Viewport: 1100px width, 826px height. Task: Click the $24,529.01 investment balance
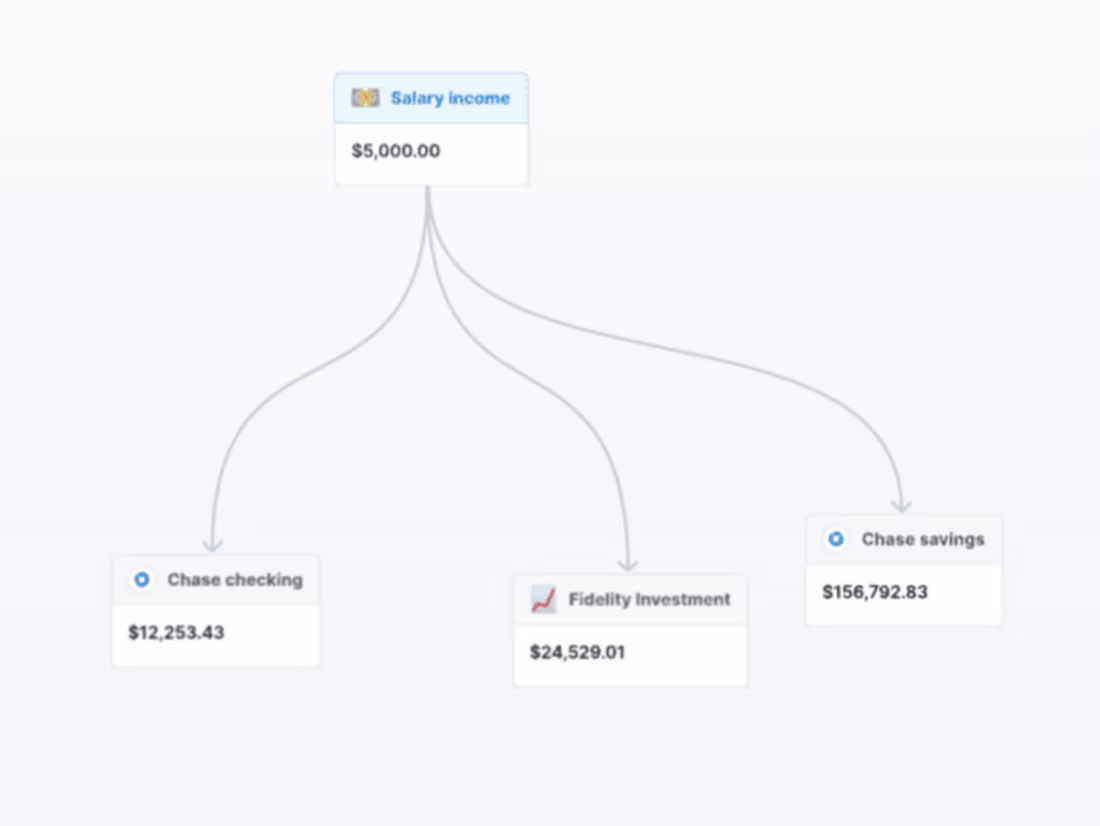[x=577, y=653]
